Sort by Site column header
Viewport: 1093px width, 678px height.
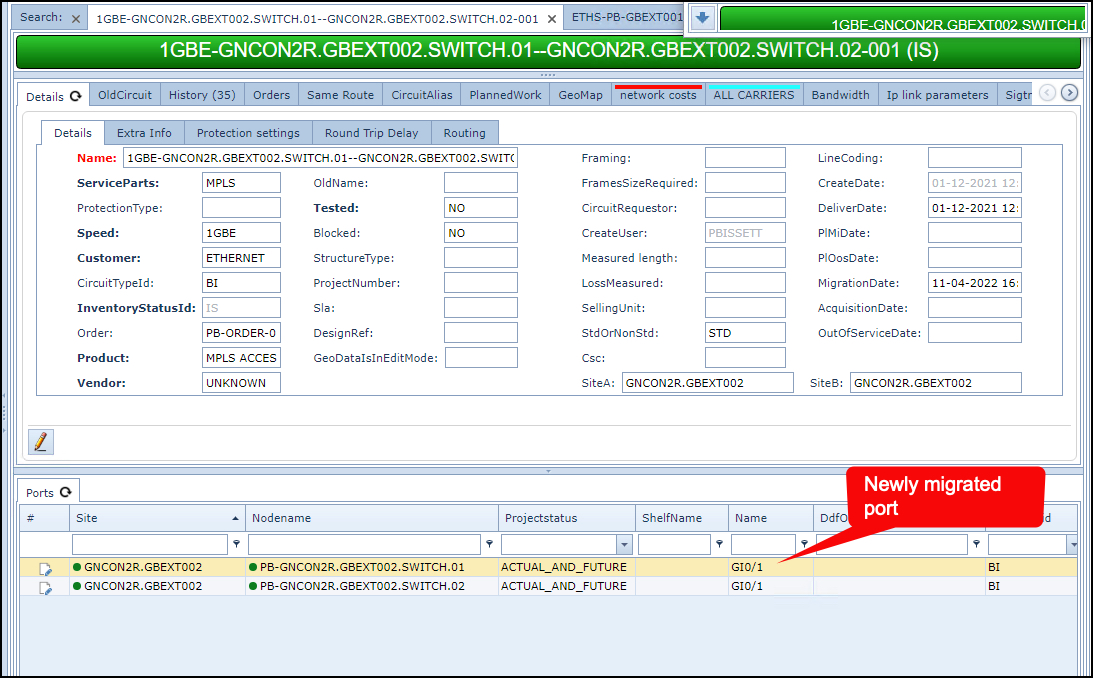pos(150,518)
